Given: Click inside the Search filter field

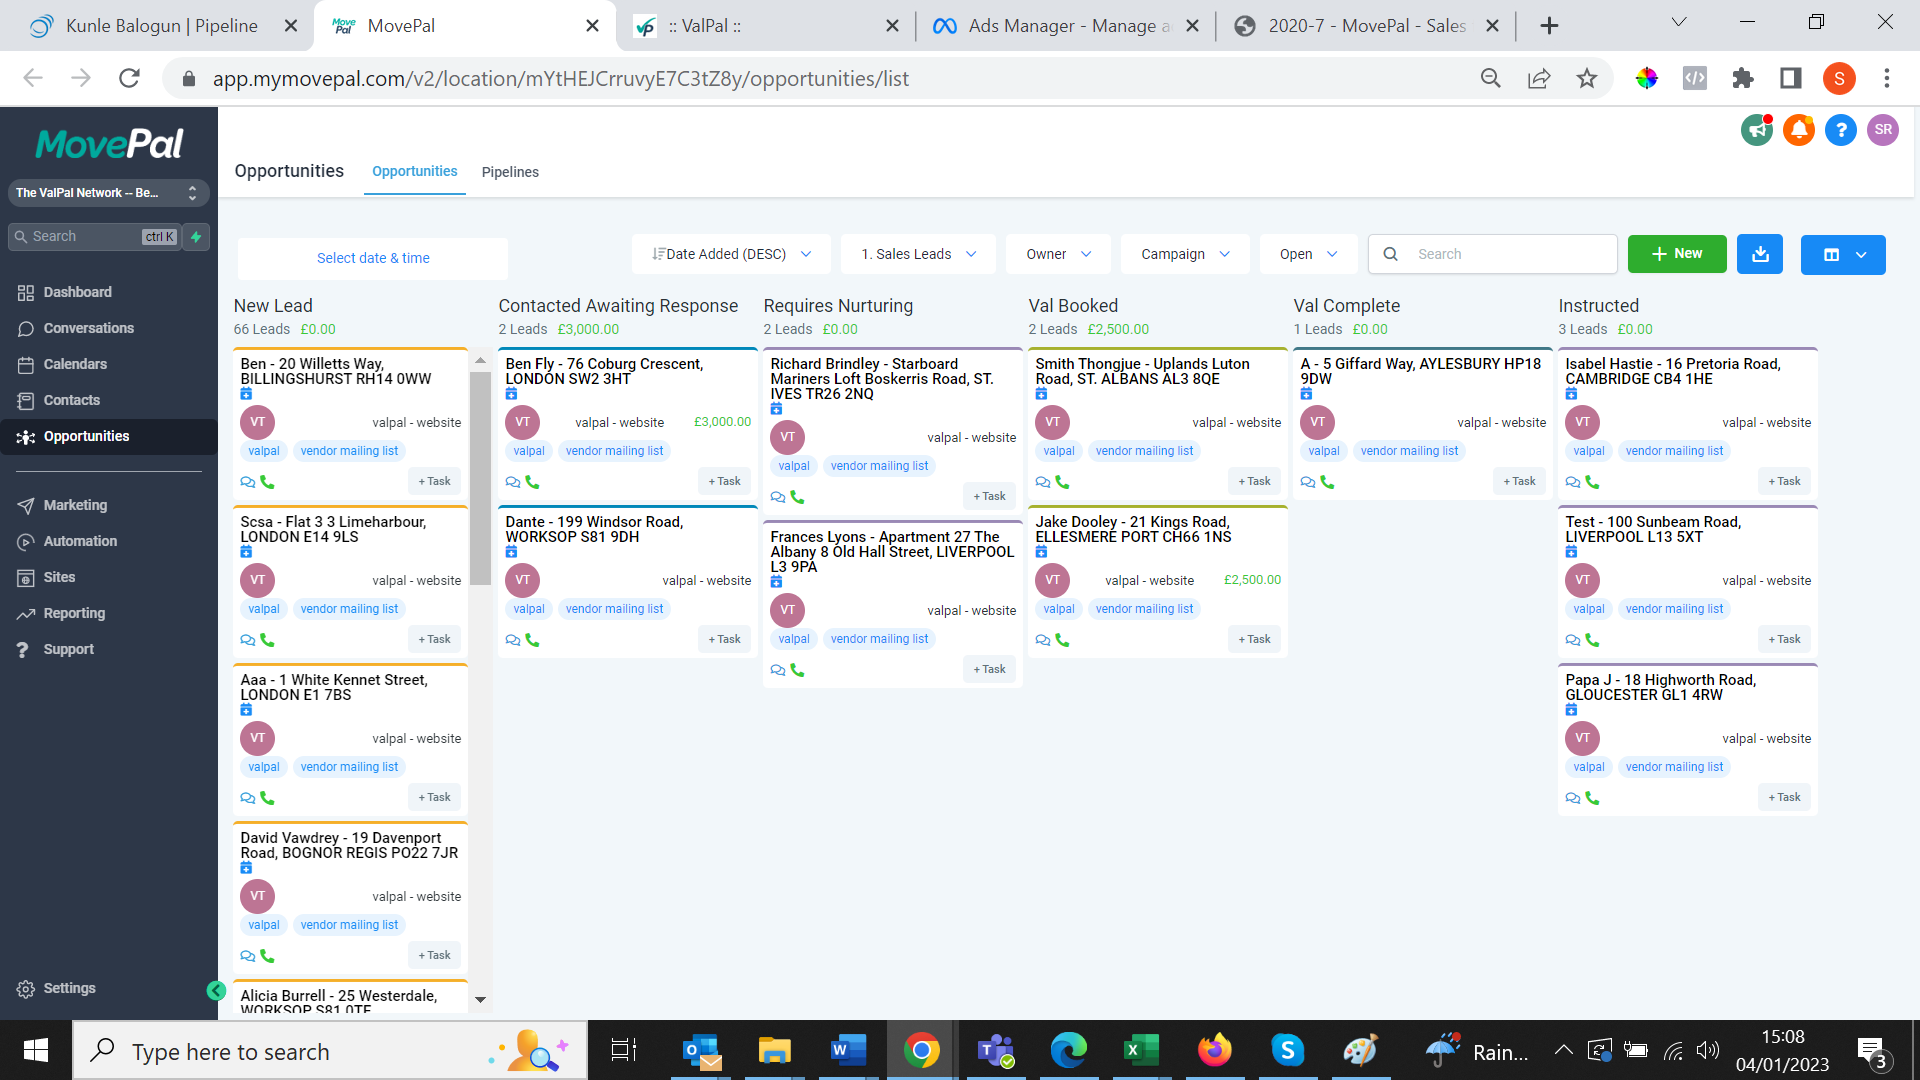Looking at the screenshot, I should point(1500,254).
